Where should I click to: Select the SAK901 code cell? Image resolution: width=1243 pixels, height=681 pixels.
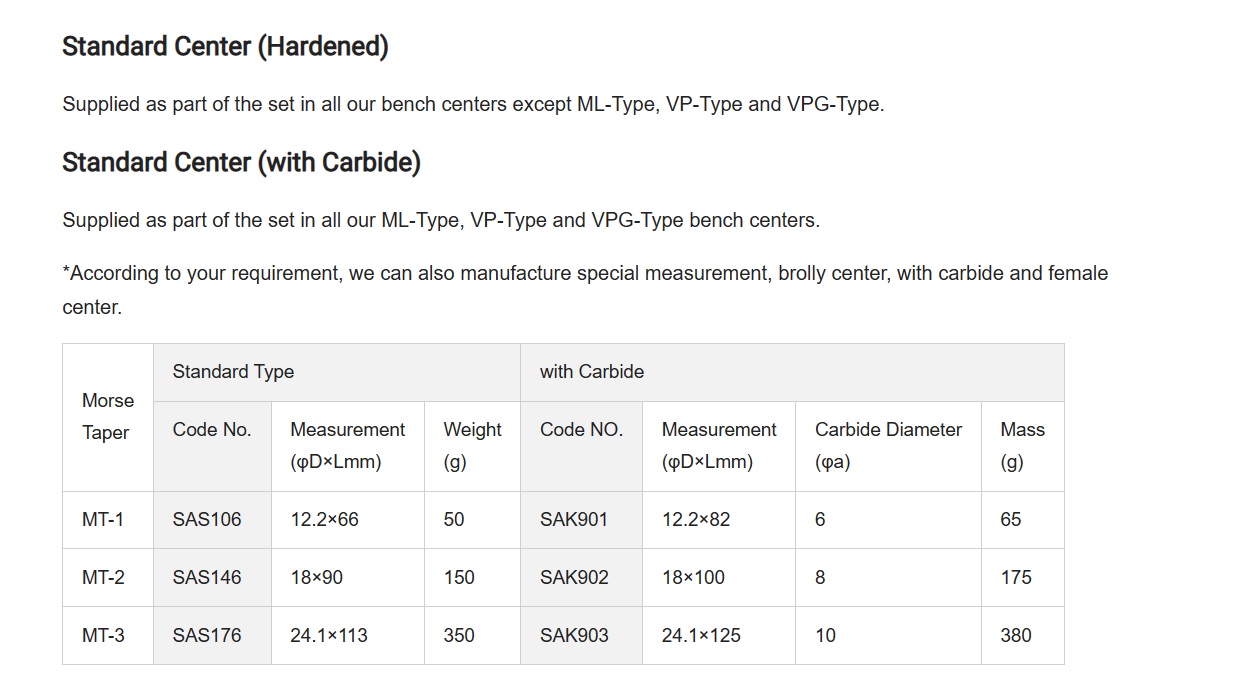[x=581, y=520]
